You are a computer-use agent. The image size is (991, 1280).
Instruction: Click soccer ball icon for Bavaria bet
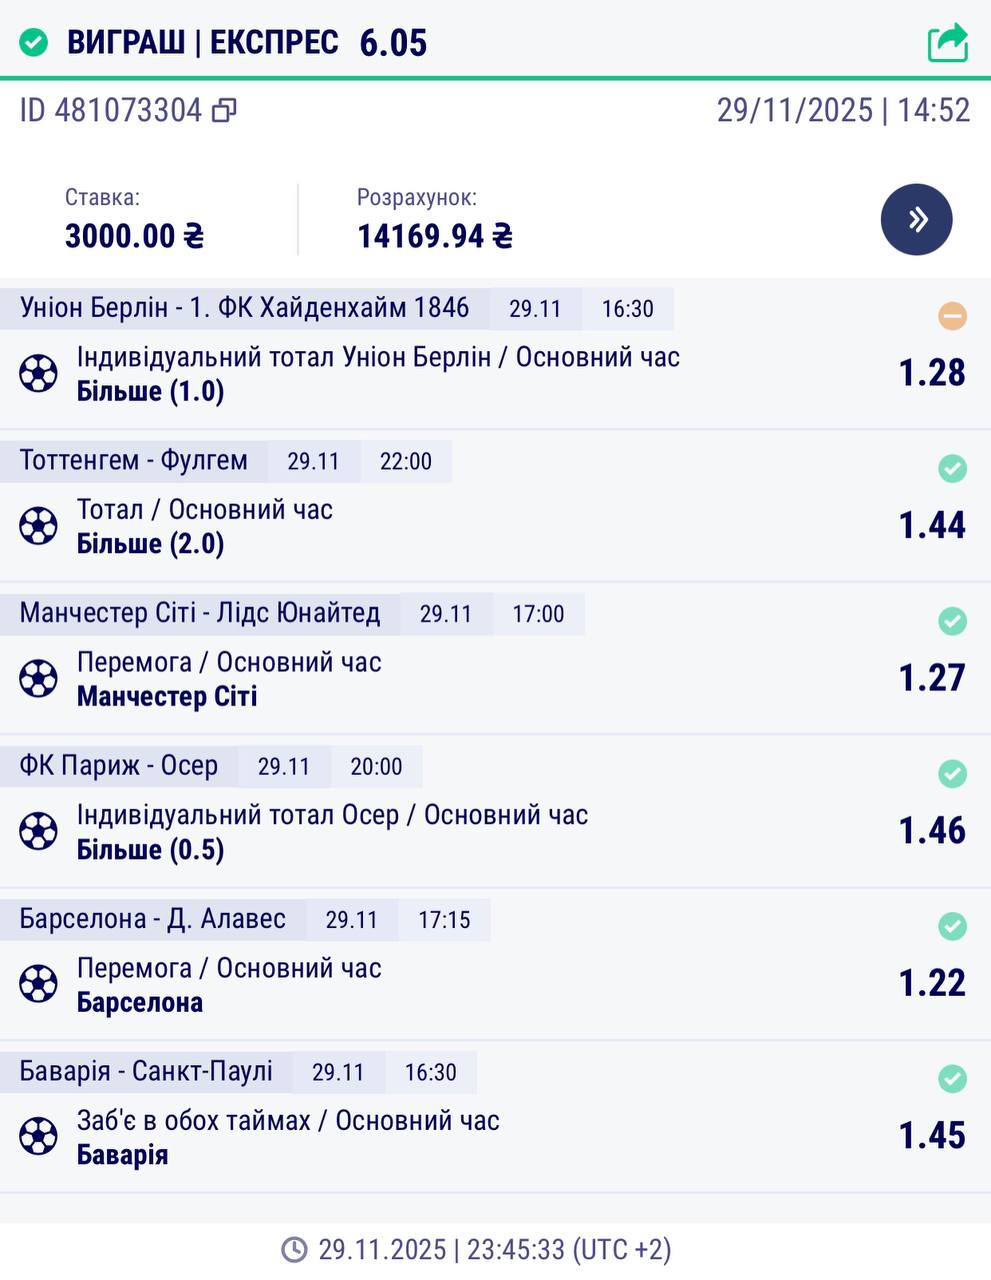pos(38,1137)
